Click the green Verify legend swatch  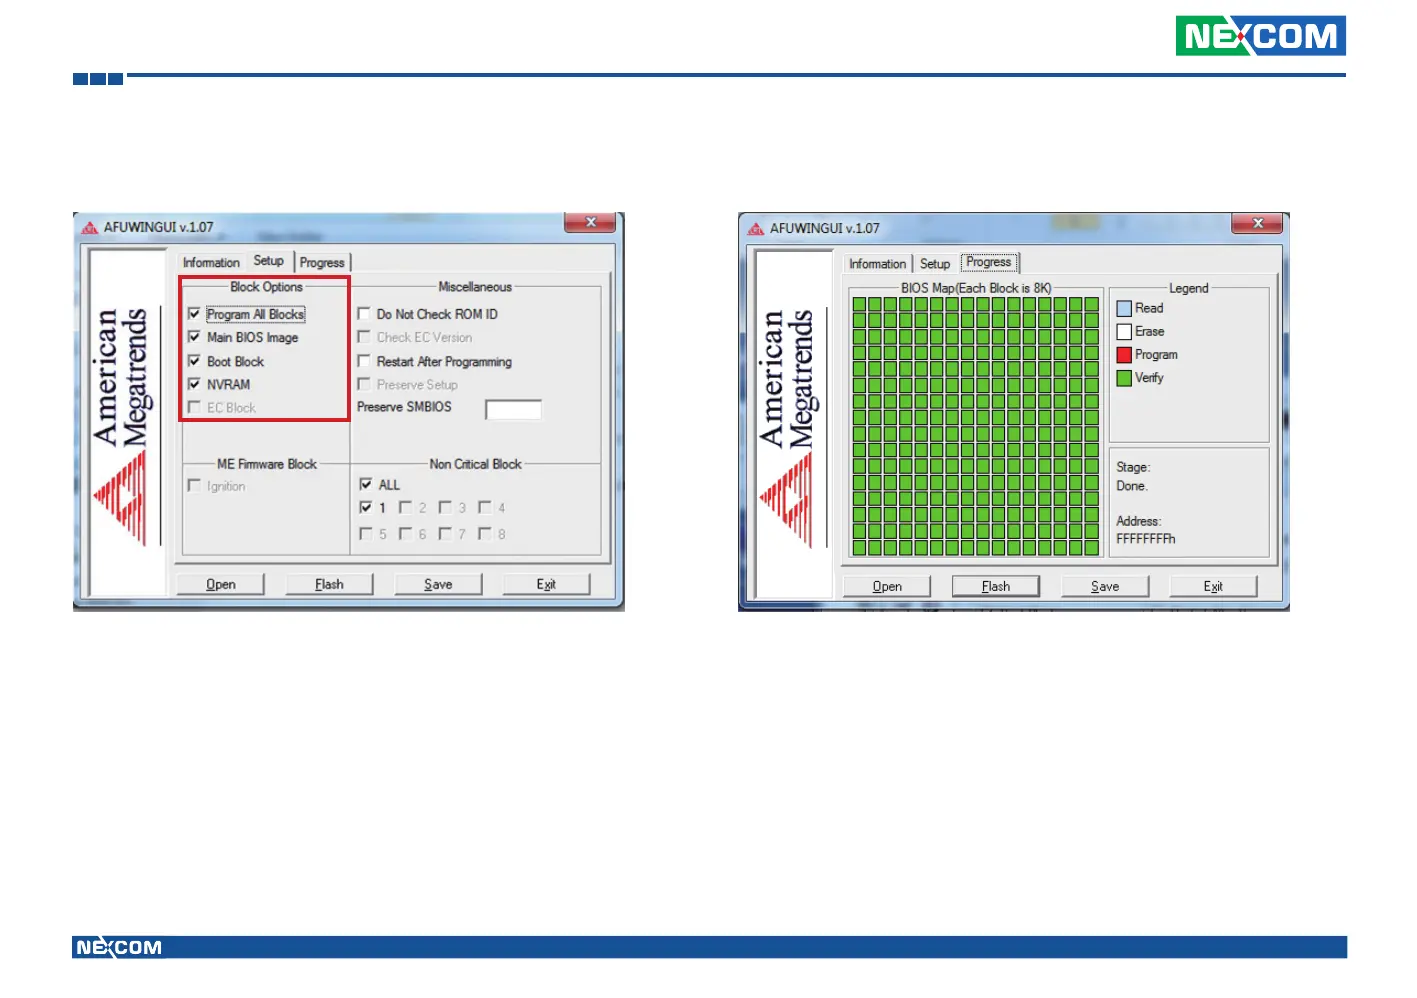pos(1124,378)
